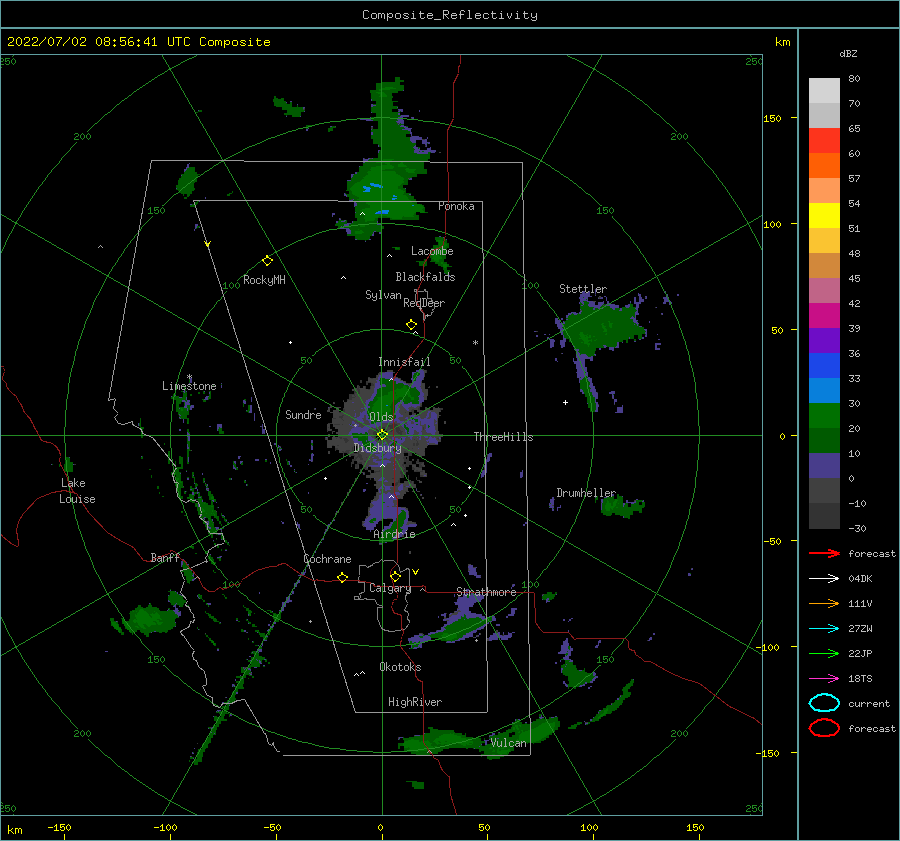Click the cyan current ellipse legend icon
This screenshot has width=900, height=841.
pos(824,703)
